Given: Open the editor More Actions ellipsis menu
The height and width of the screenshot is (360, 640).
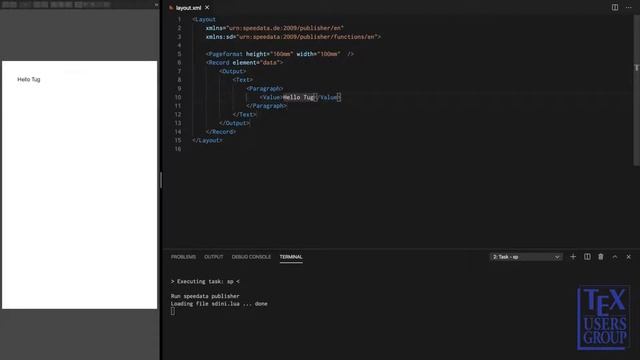Looking at the screenshot, I should point(629,7).
